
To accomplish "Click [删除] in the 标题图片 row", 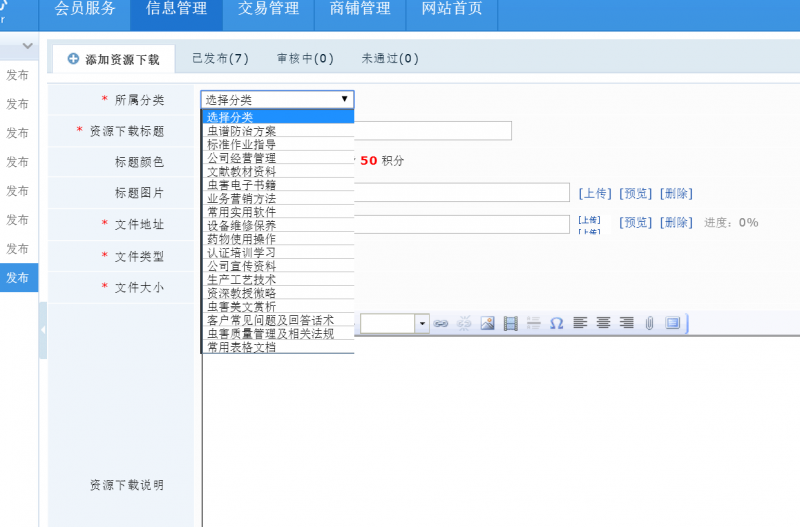I will [677, 193].
